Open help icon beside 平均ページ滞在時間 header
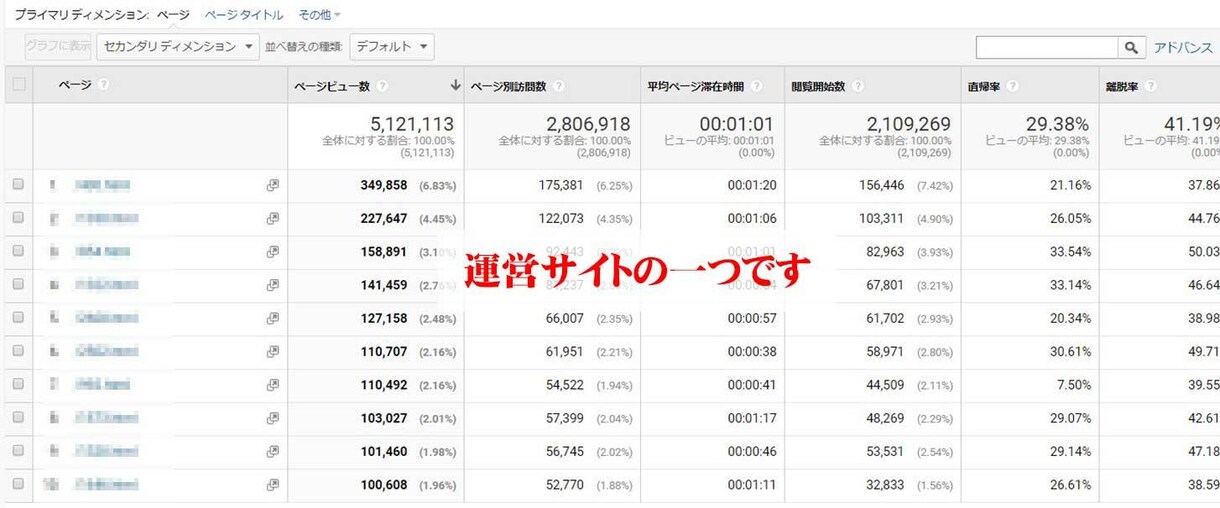The image size is (1220, 508). click(x=757, y=86)
